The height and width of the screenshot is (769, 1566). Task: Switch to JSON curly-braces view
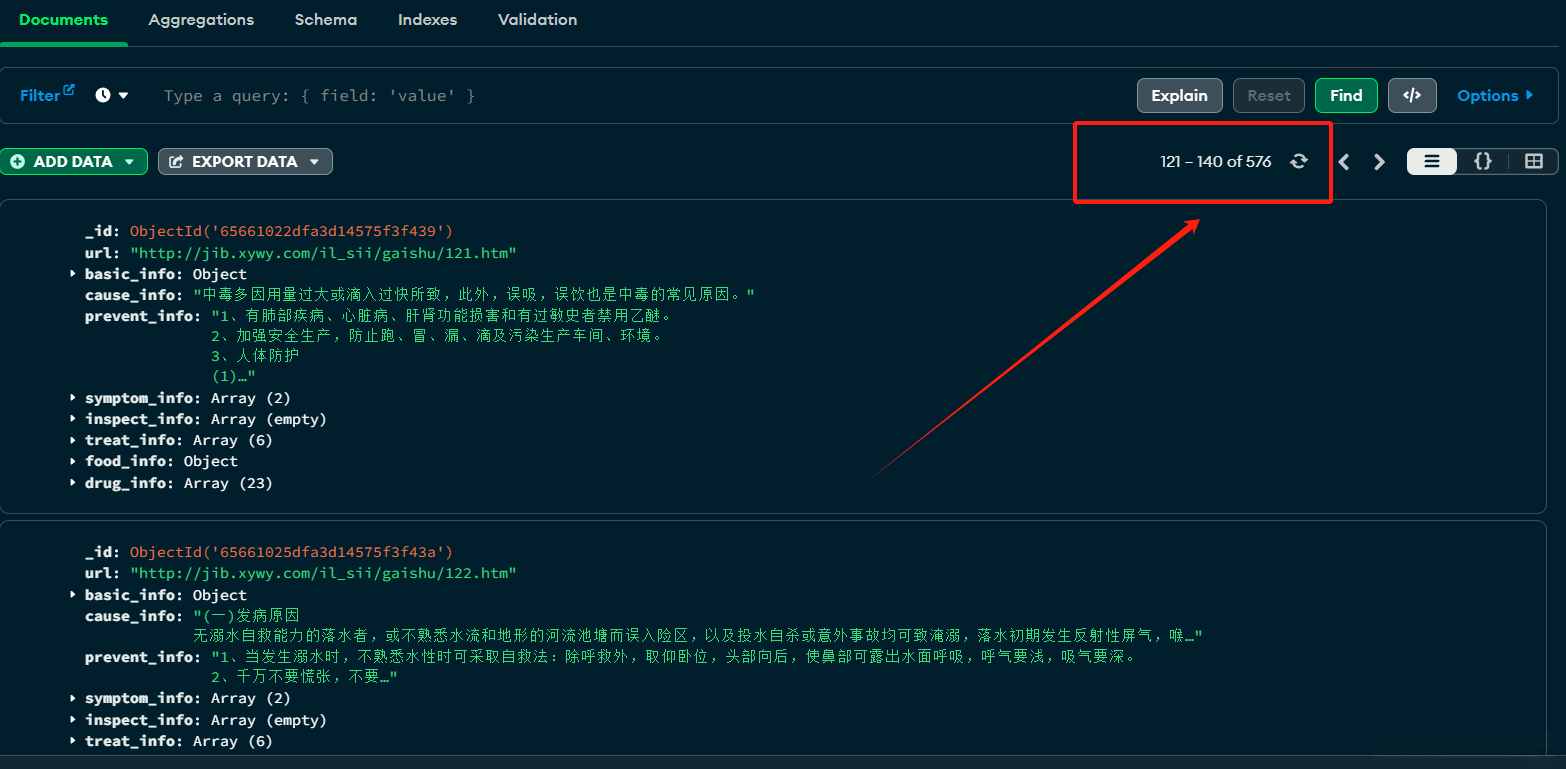(x=1483, y=161)
